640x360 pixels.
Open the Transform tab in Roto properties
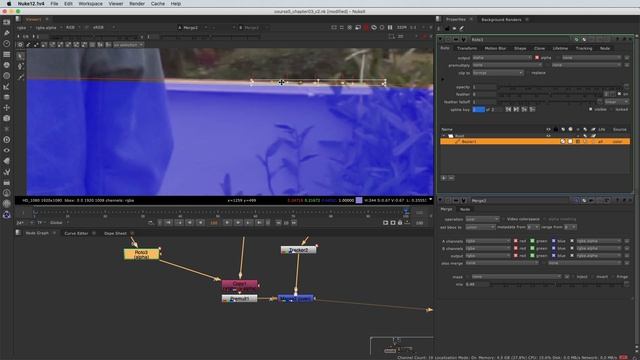[467, 48]
